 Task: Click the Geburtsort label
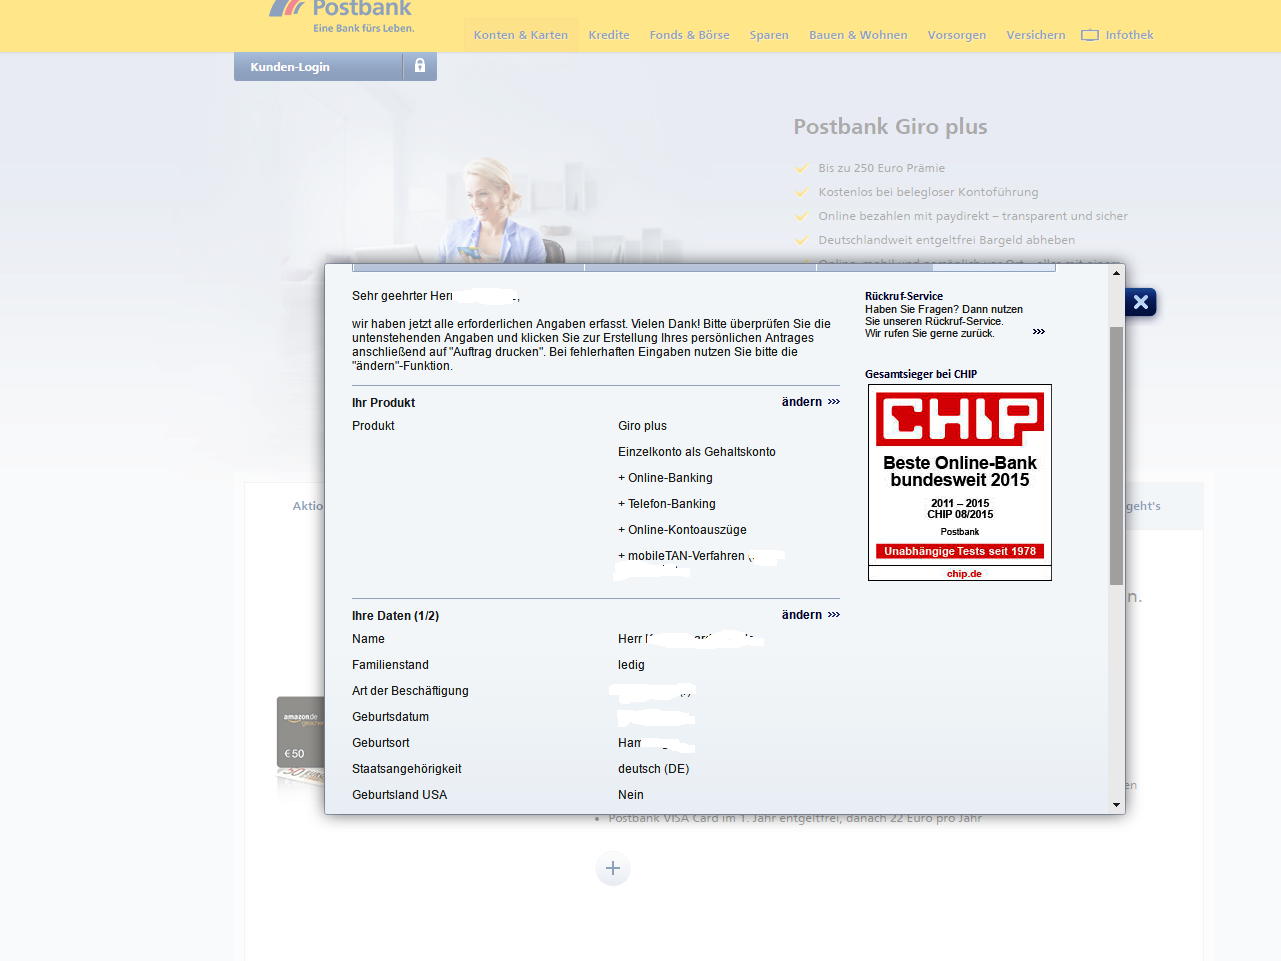point(381,743)
